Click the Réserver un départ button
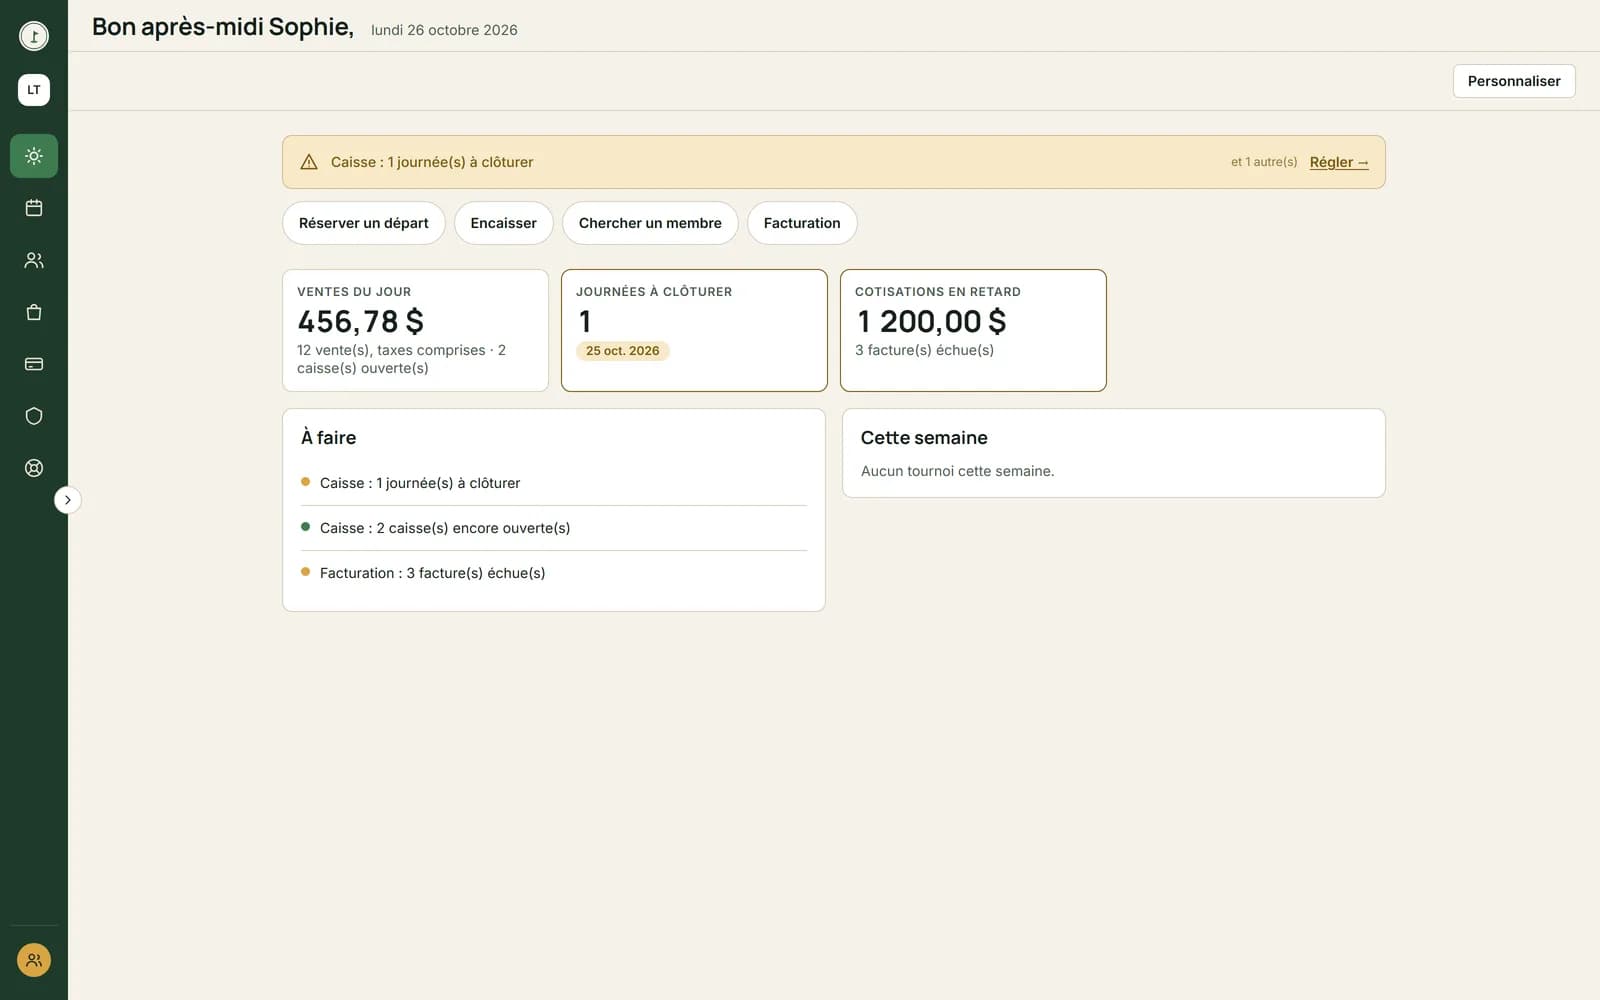Image resolution: width=1600 pixels, height=1000 pixels. (364, 223)
